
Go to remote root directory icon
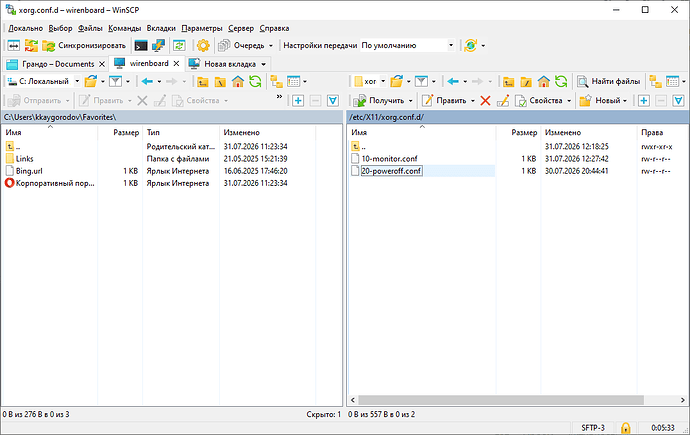pyautogui.click(x=526, y=81)
